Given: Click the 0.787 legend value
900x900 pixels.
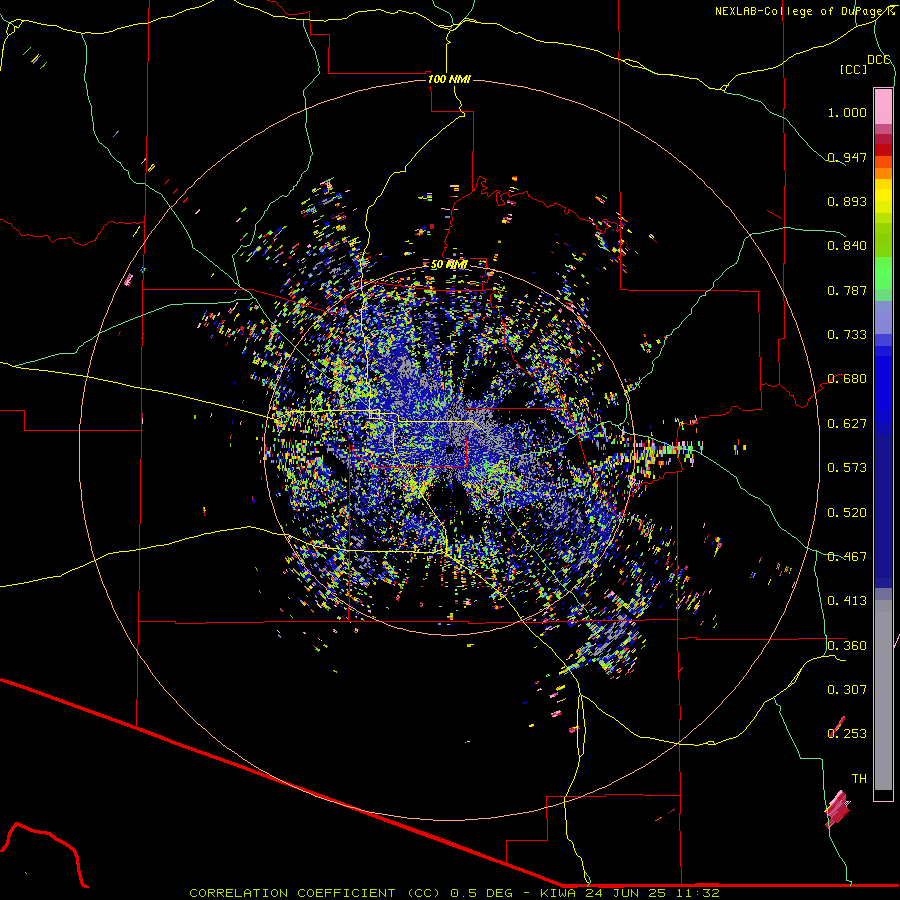Looking at the screenshot, I should tap(847, 290).
